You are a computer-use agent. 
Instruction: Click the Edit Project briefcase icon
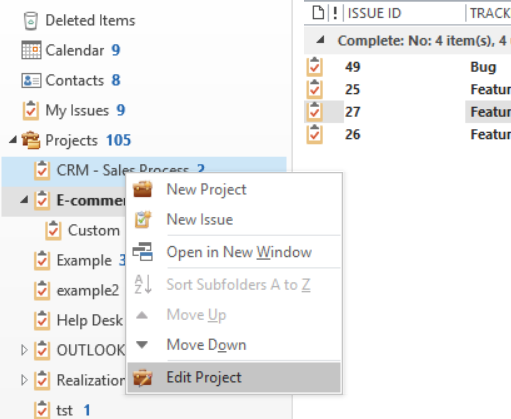[x=143, y=378]
